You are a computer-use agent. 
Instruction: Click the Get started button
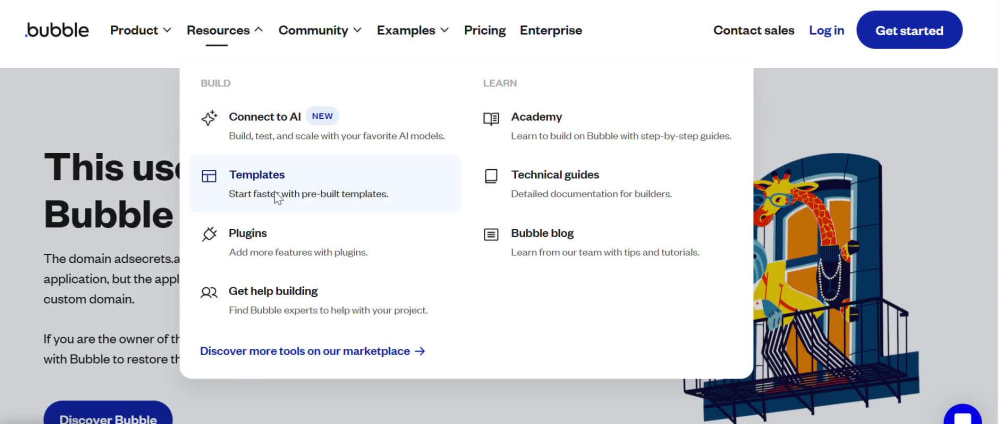(909, 30)
